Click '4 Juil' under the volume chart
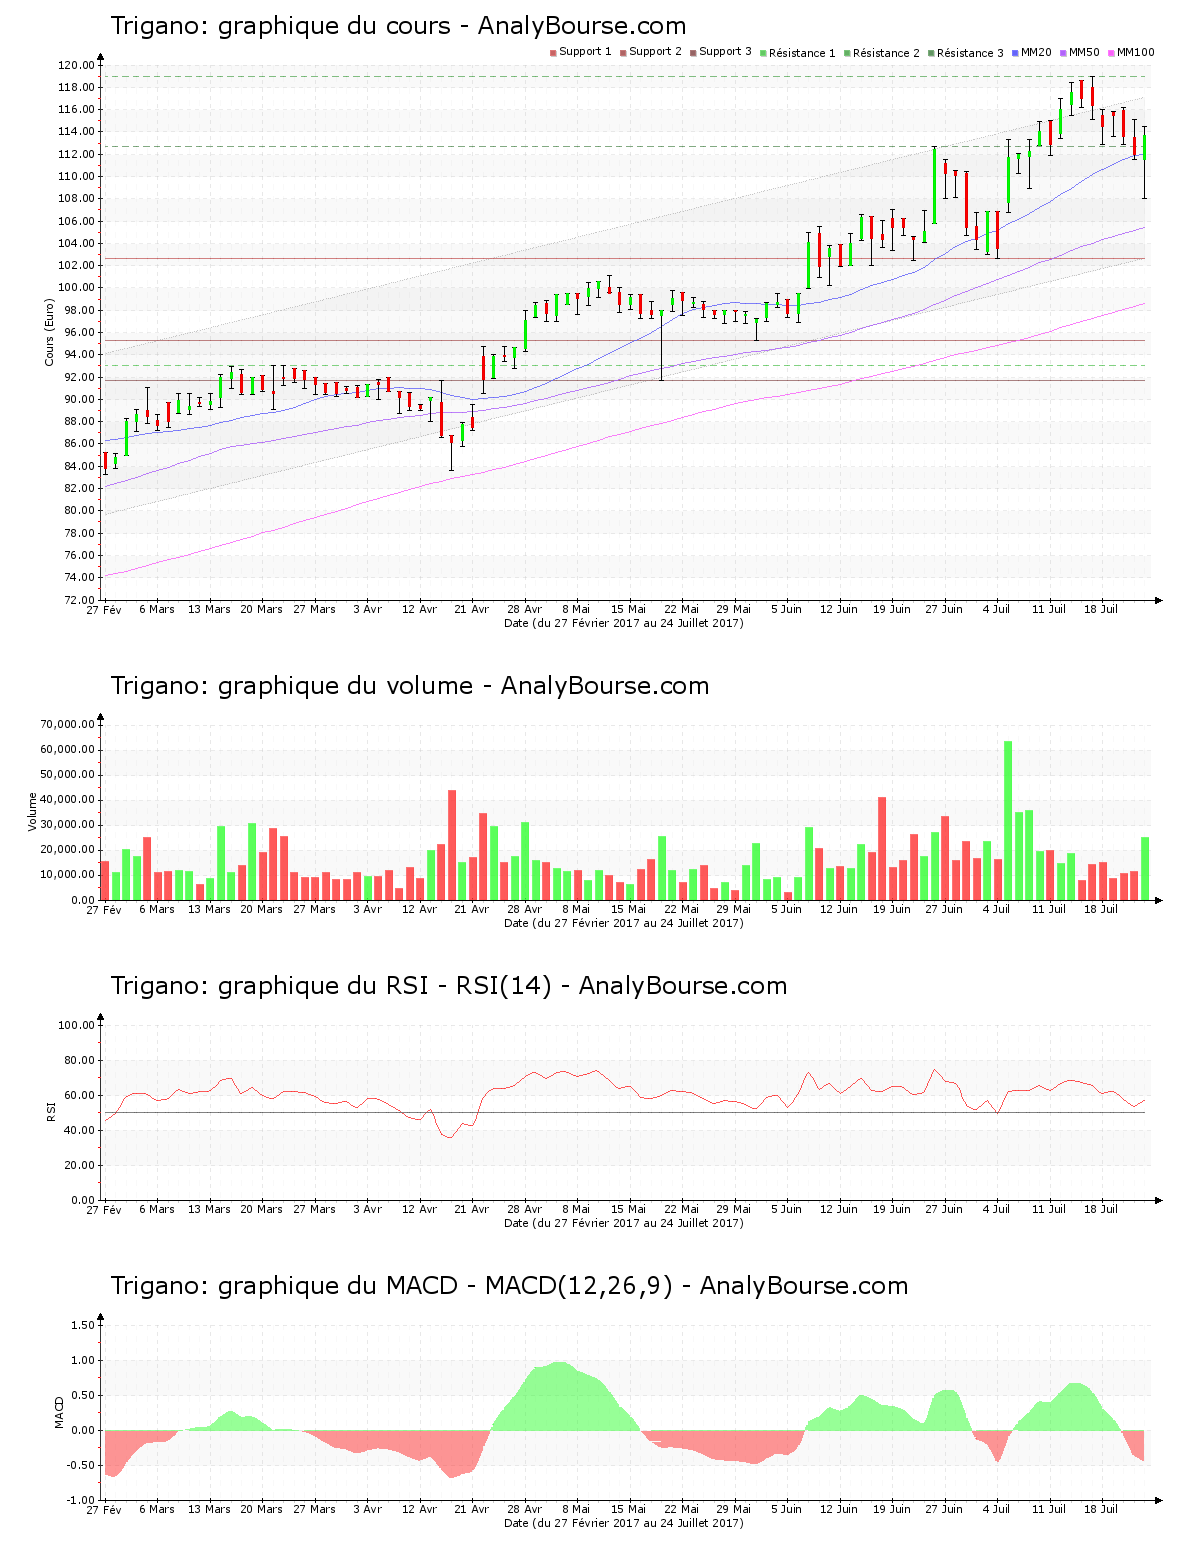 pos(996,909)
